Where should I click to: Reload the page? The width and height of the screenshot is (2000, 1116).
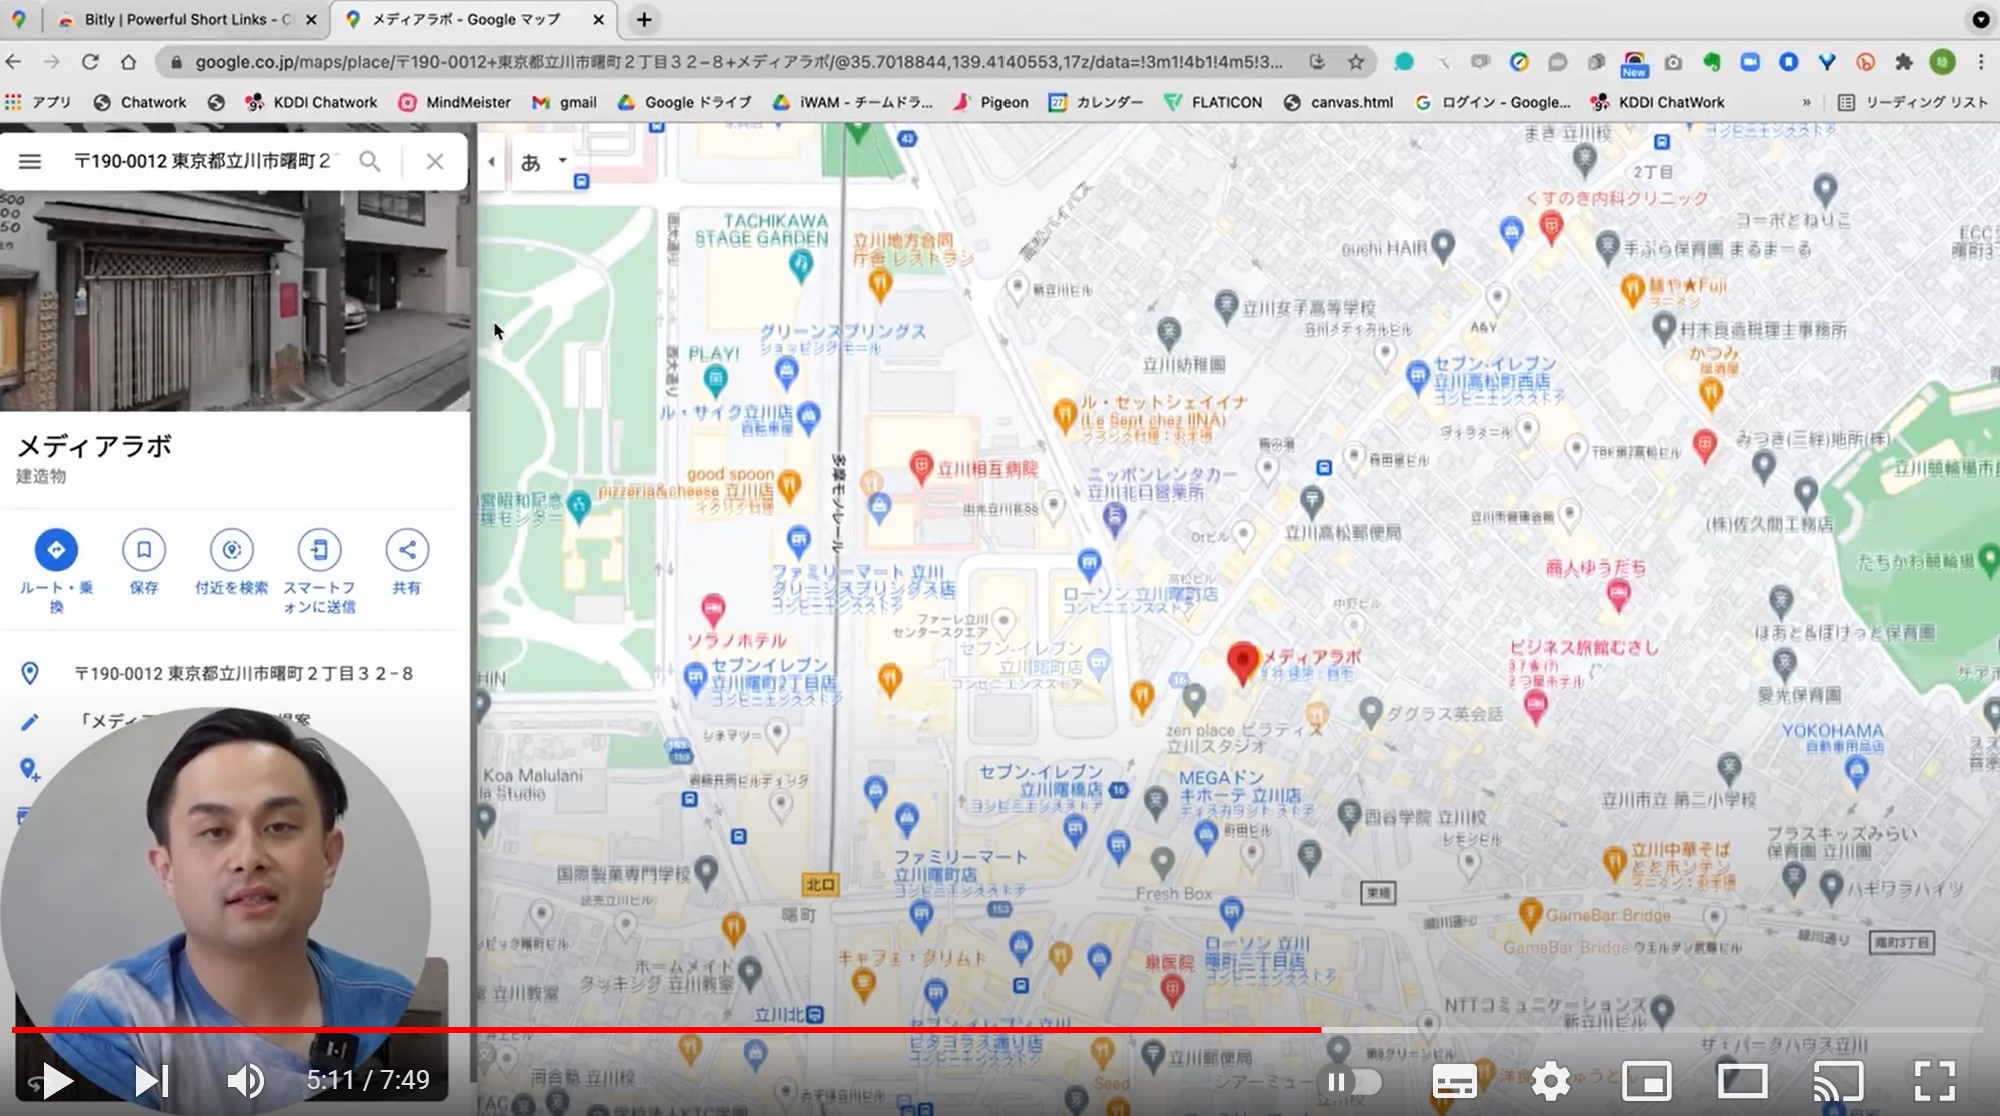90,62
